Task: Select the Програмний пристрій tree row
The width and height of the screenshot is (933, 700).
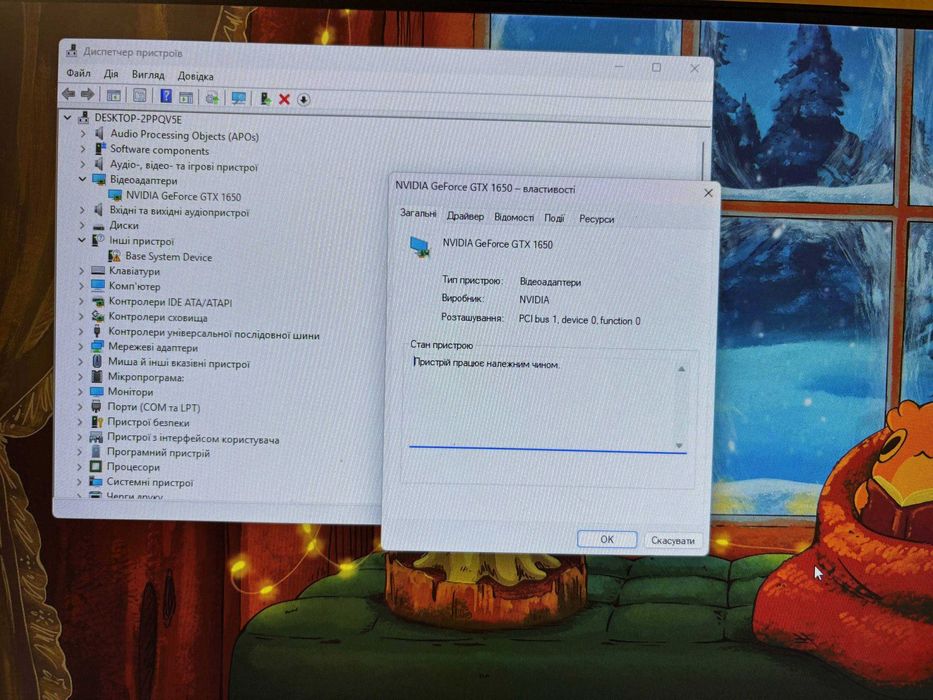Action: (x=158, y=452)
